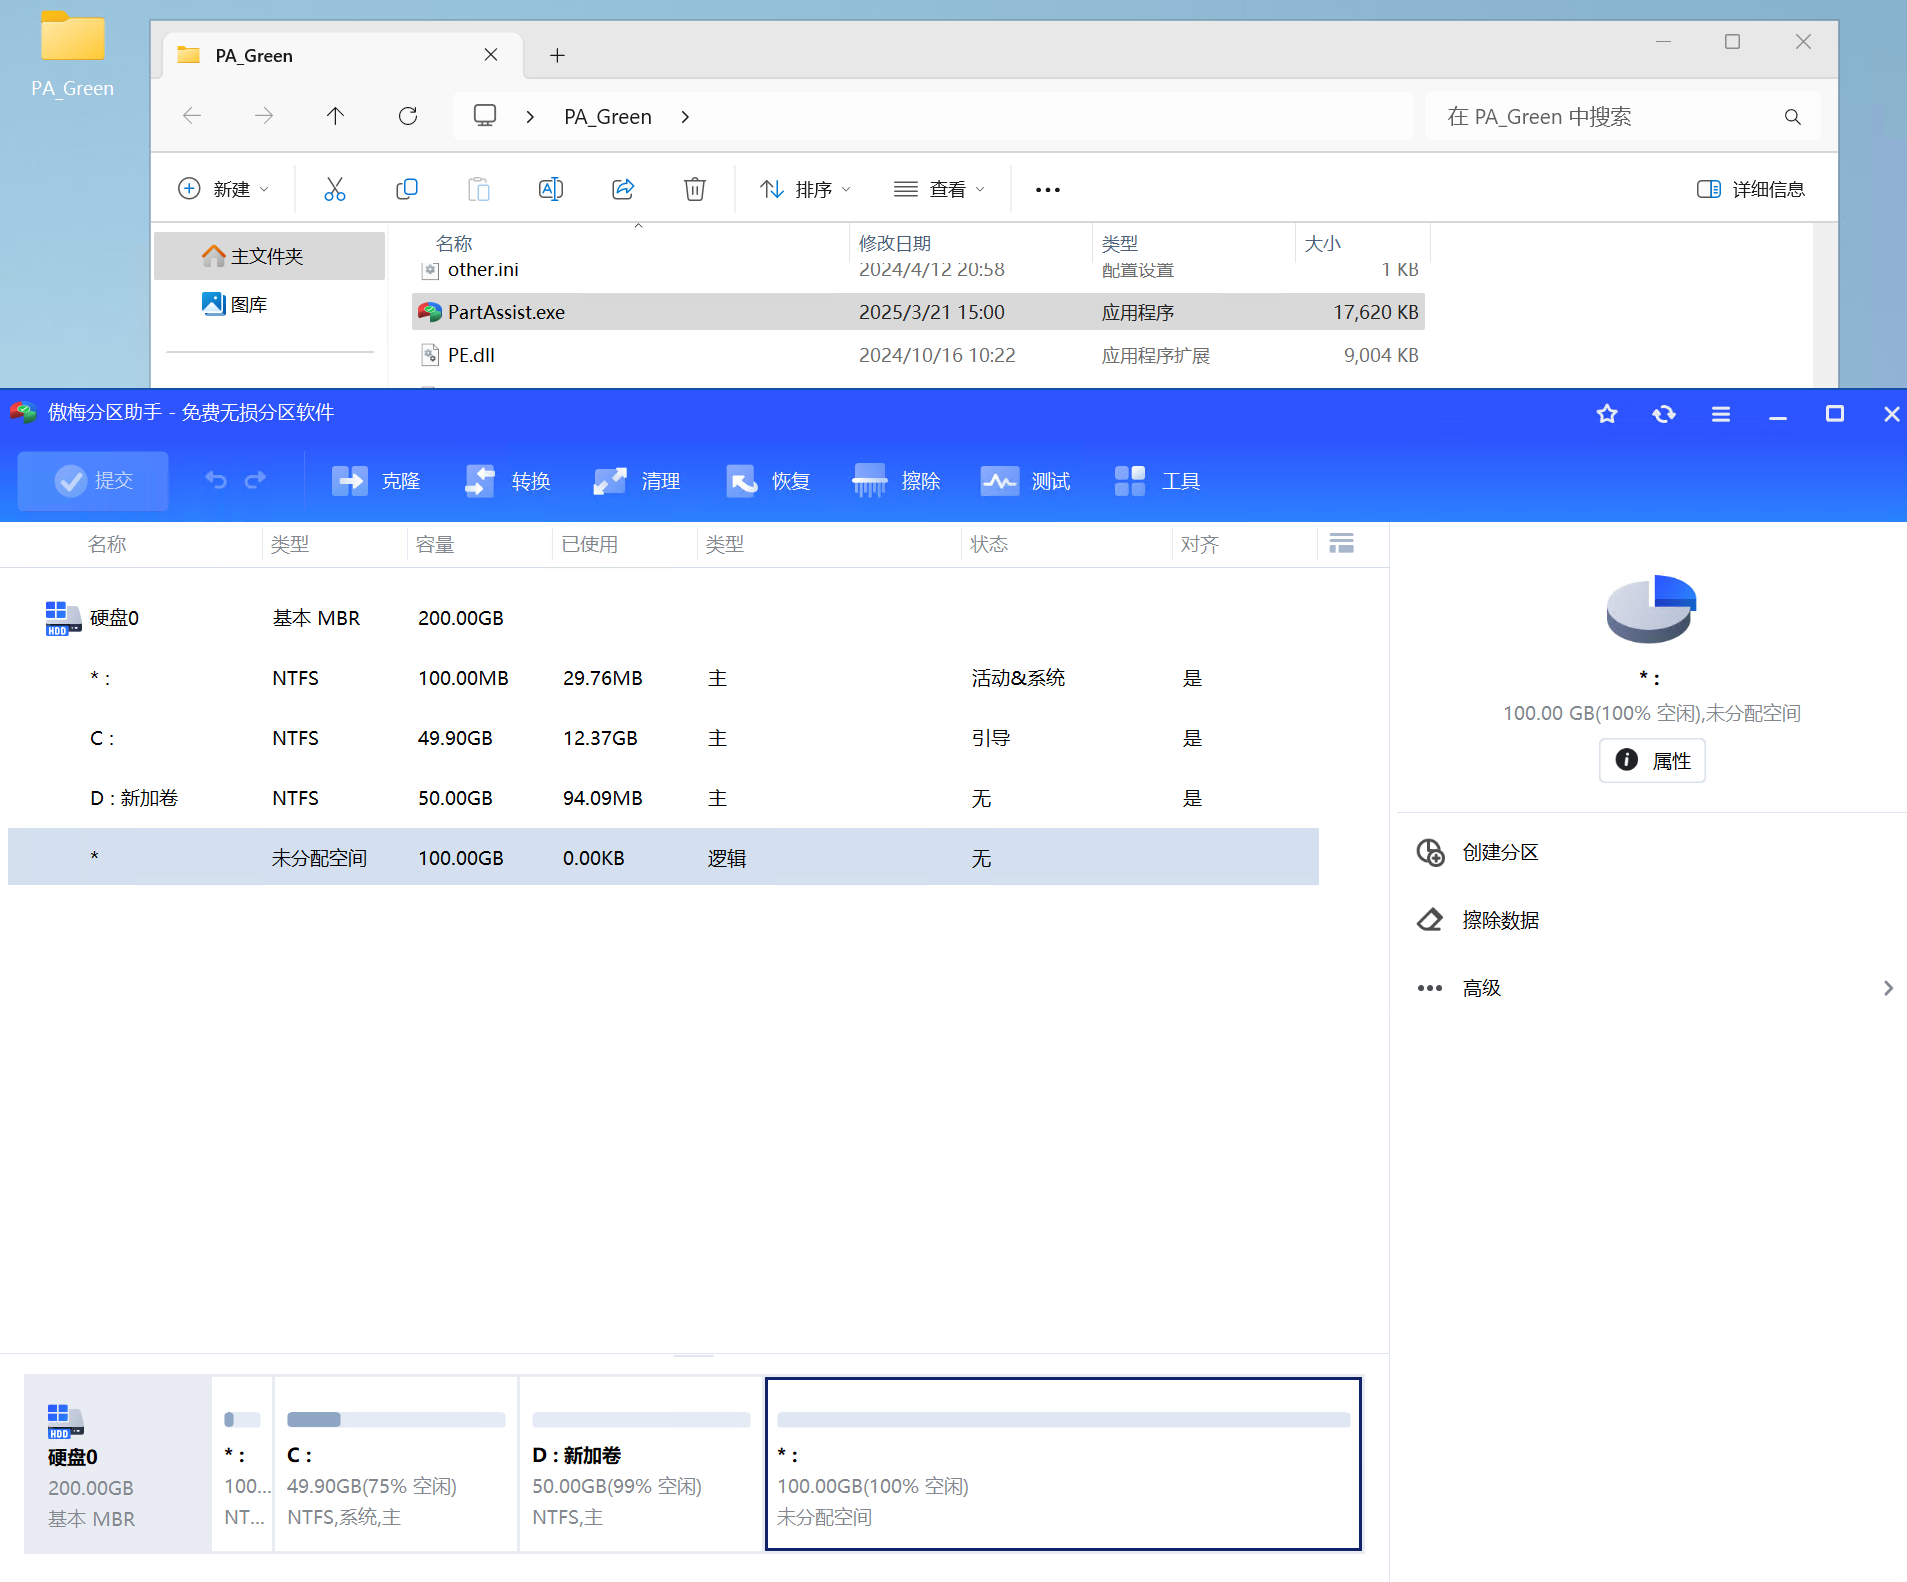Click the forward arrow in File Explorer
The height and width of the screenshot is (1582, 1907).
[264, 116]
